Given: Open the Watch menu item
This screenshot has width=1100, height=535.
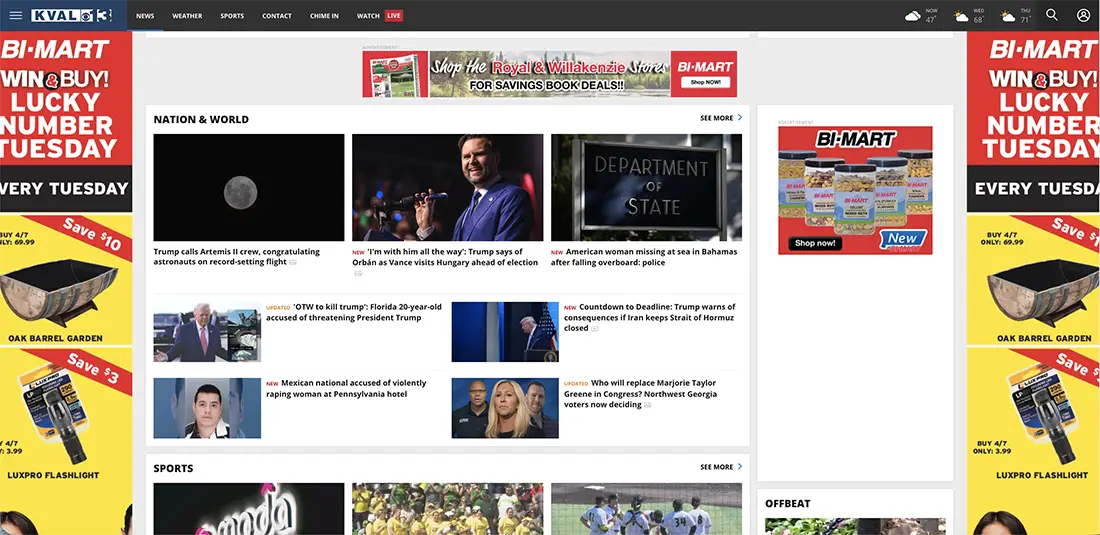Looking at the screenshot, I should (368, 15).
